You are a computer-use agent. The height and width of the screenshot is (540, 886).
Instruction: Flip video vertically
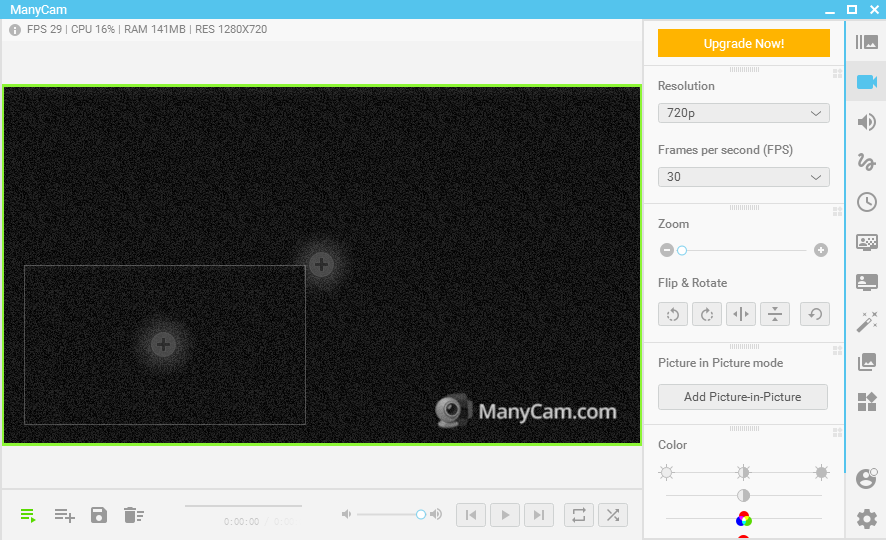click(x=775, y=314)
